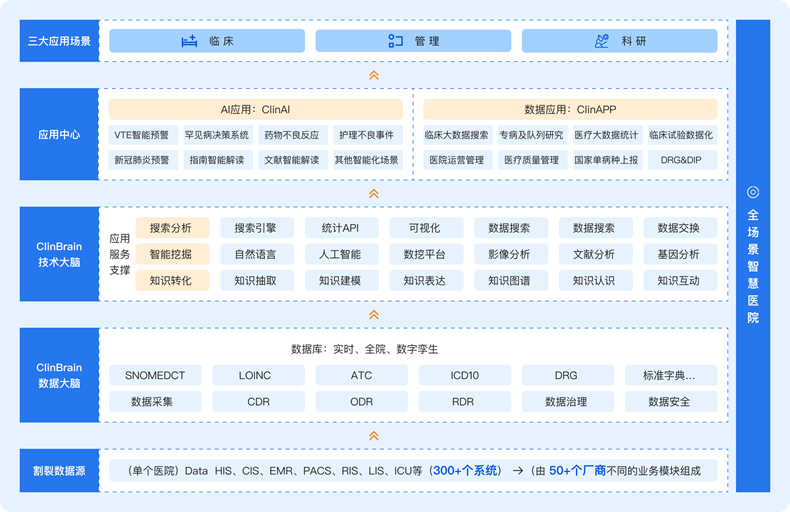790x512 pixels.
Task: Click the 基因分析 box
Action: 680,254
